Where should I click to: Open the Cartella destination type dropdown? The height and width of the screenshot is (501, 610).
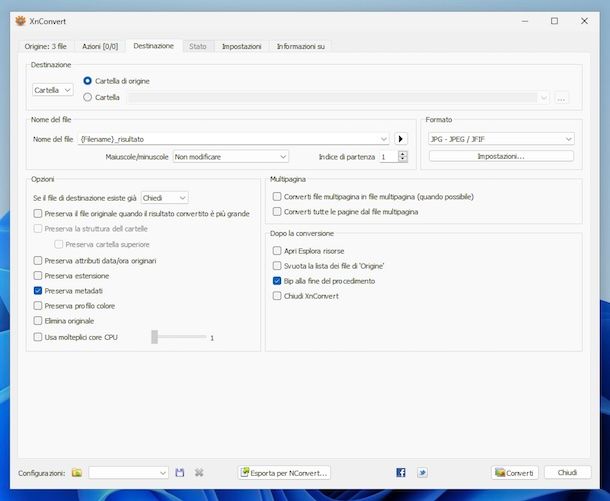[x=53, y=90]
